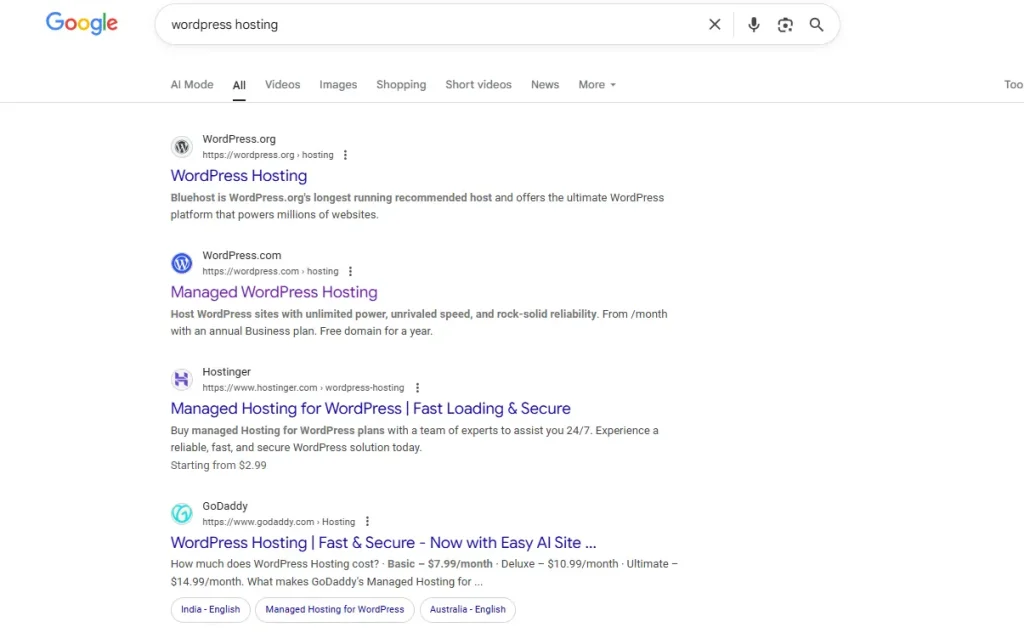Open Managed Hosting for WordPress Hostinger link
The width and height of the screenshot is (1024, 644).
pyautogui.click(x=370, y=408)
